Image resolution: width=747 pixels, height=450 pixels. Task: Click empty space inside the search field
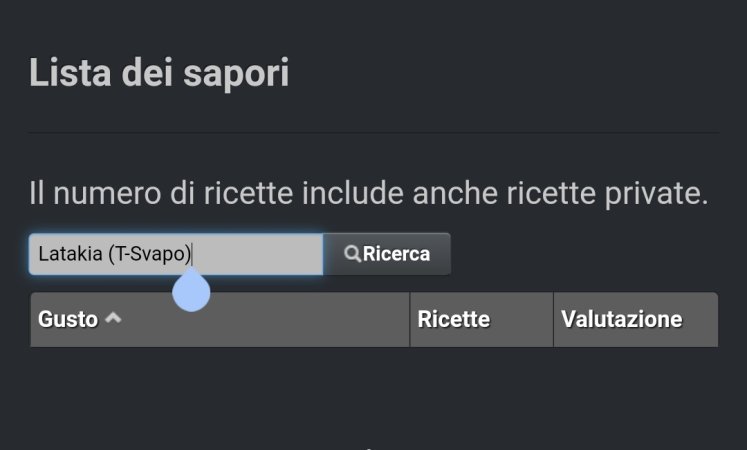pyautogui.click(x=257, y=254)
